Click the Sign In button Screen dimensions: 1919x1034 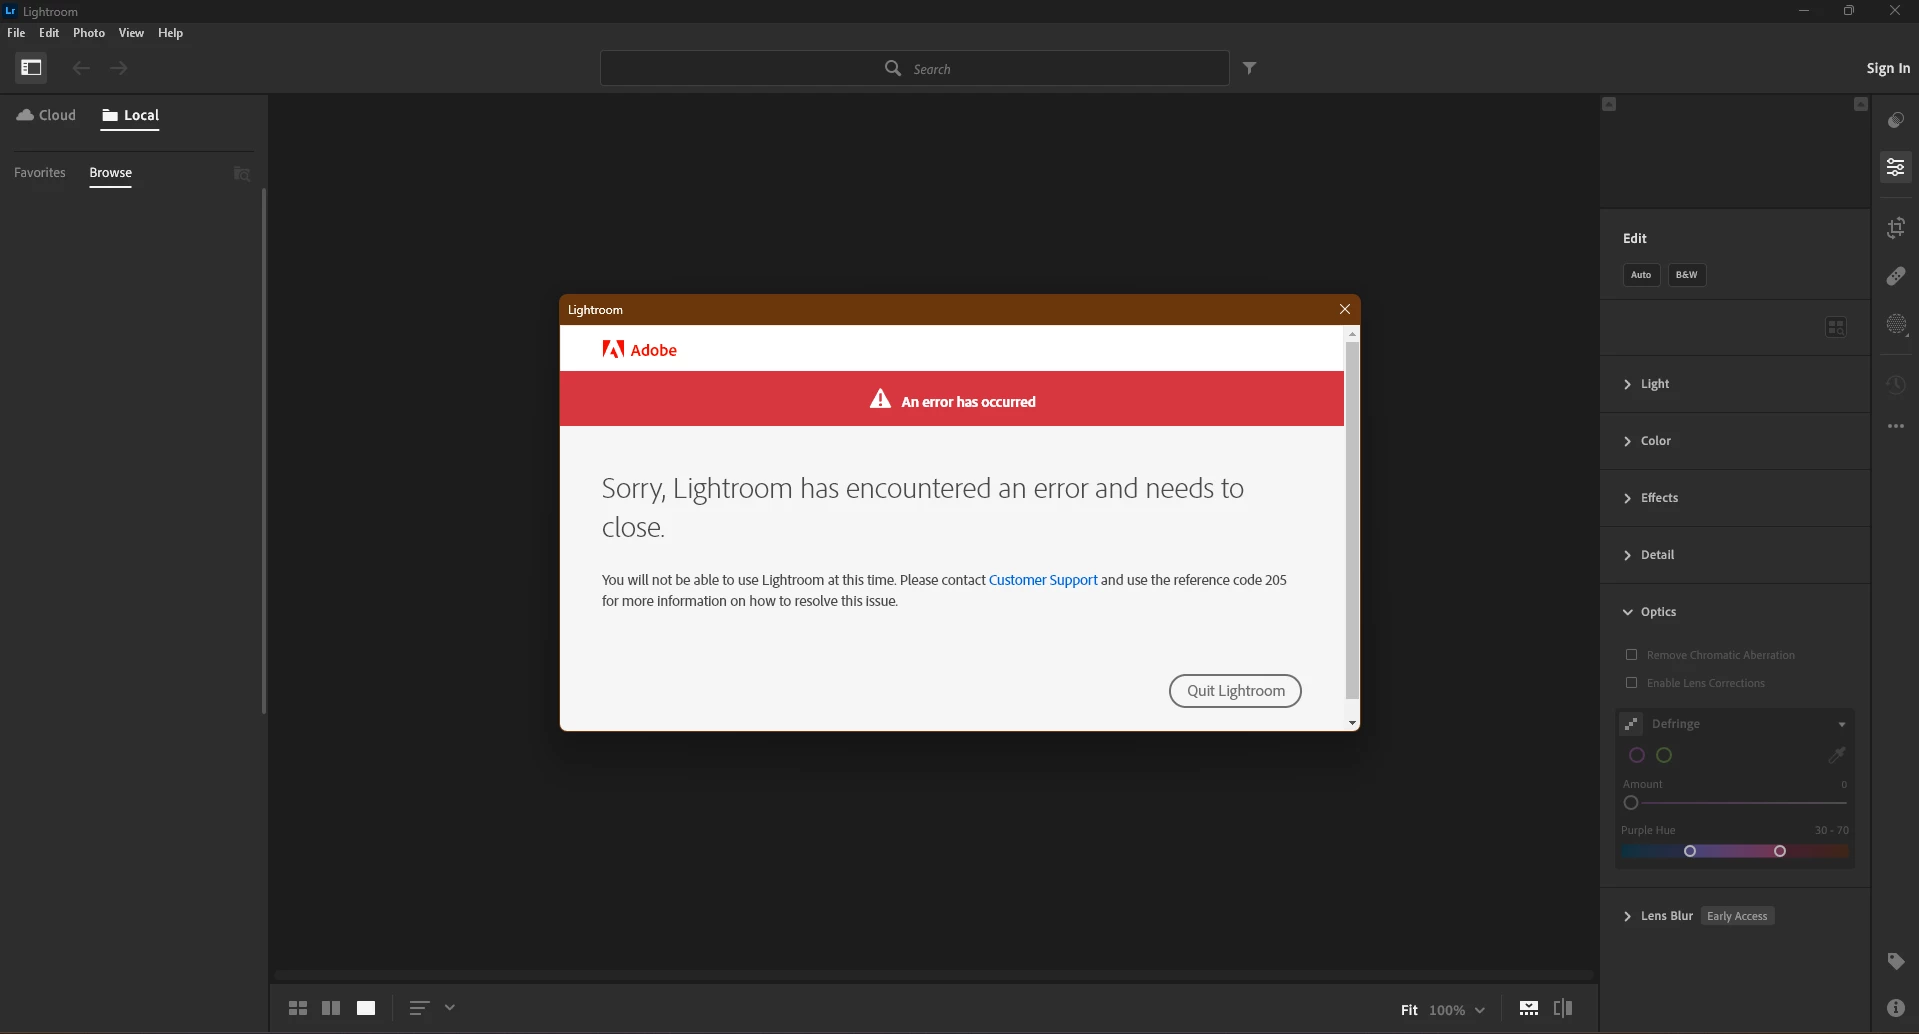pos(1888,68)
